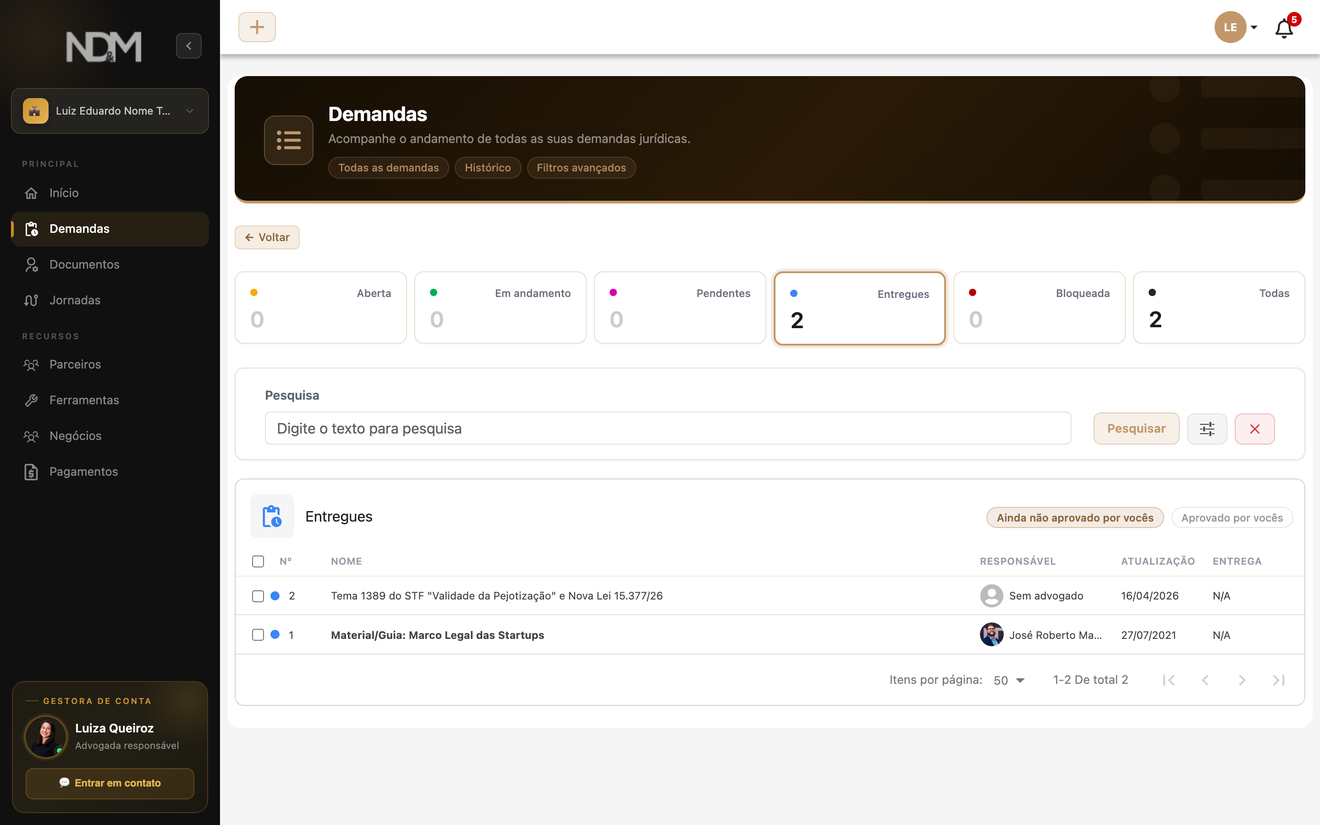
Task: Expand the user menu caret next to LE
Action: click(1254, 28)
